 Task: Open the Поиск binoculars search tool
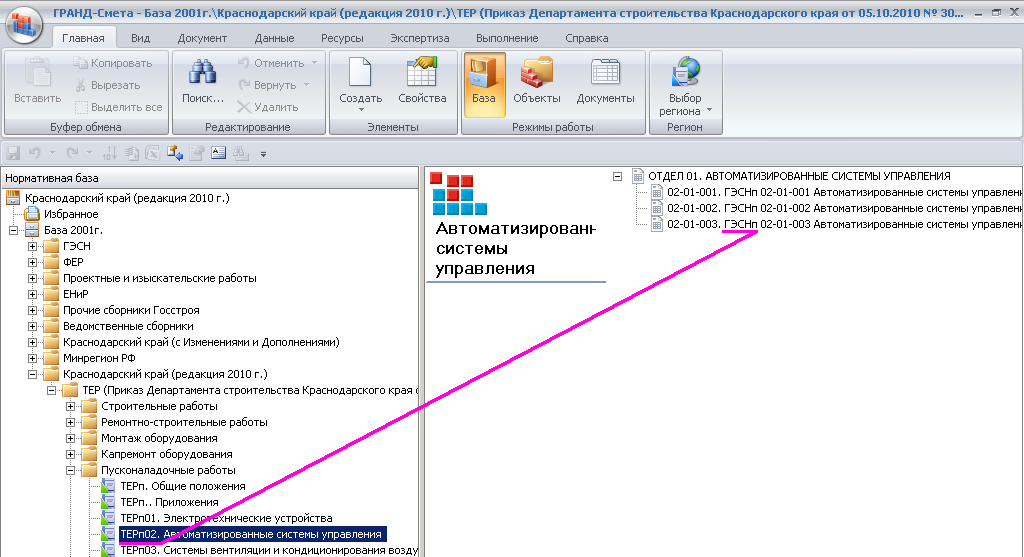coord(202,81)
